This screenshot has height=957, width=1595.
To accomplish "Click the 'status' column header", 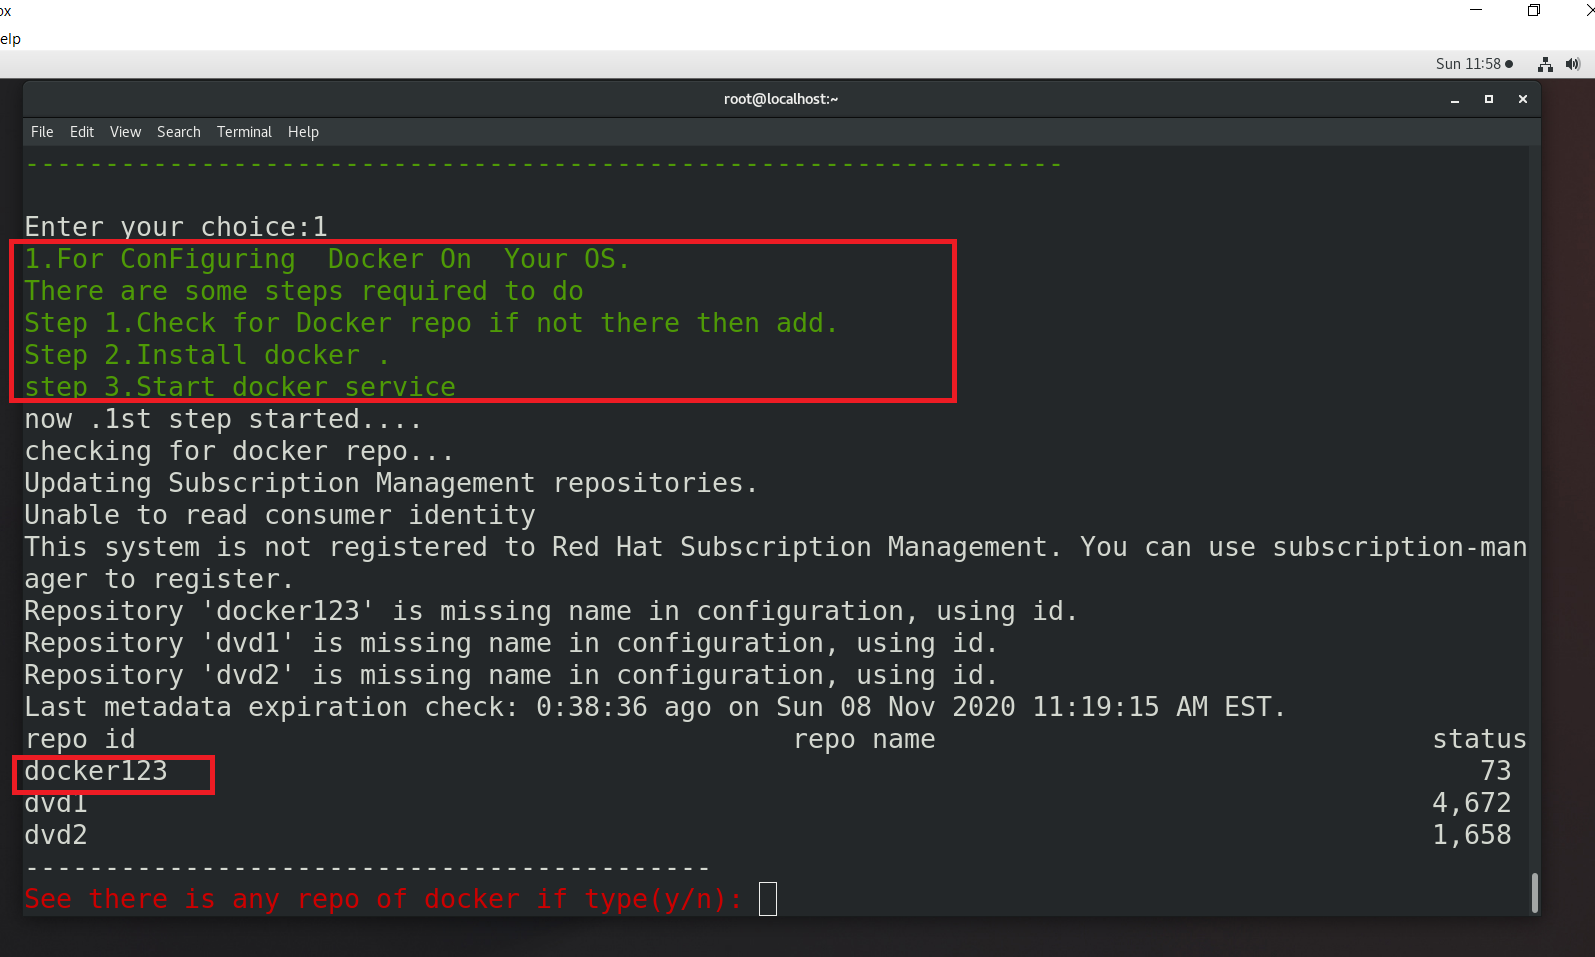I will pyautogui.click(x=1479, y=739).
